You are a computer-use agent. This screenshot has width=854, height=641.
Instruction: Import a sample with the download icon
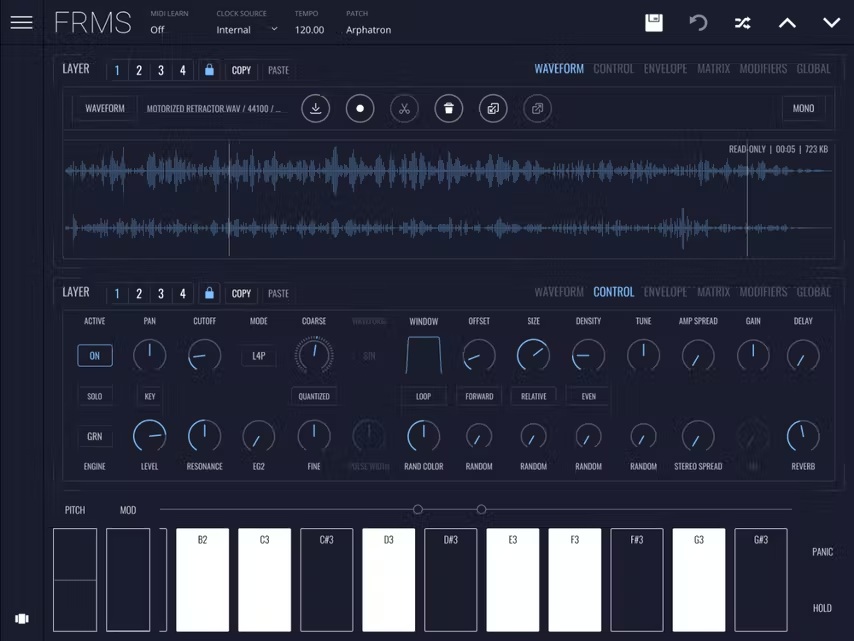[315, 108]
